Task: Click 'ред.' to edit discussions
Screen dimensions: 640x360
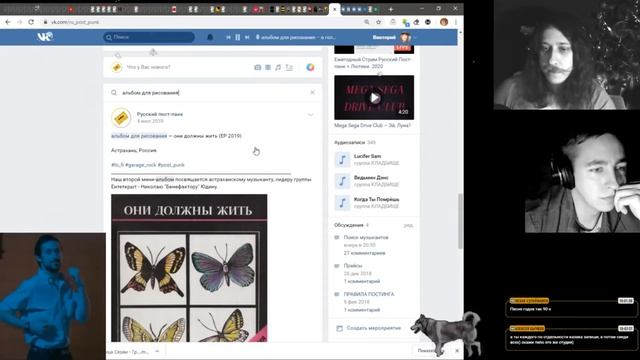Action: click(x=409, y=225)
